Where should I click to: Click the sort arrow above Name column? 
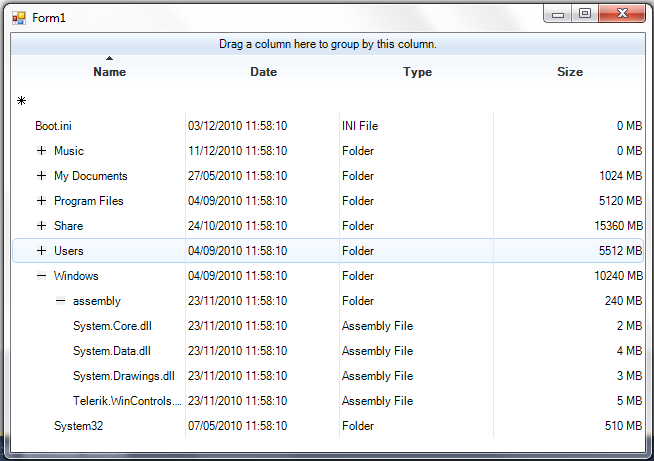coord(109,59)
